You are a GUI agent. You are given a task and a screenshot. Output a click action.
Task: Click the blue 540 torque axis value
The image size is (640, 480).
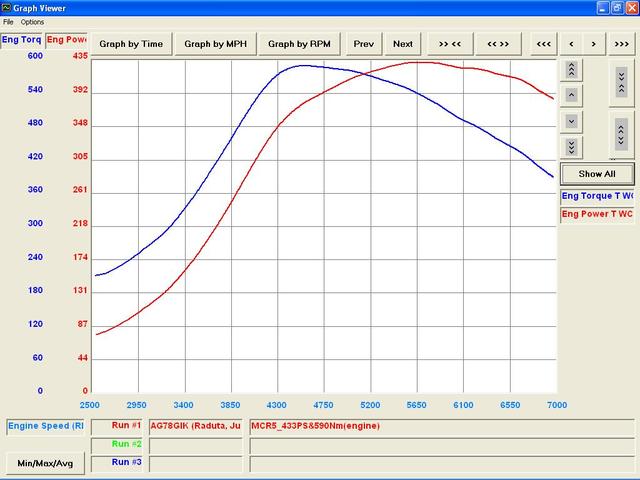tap(35, 89)
